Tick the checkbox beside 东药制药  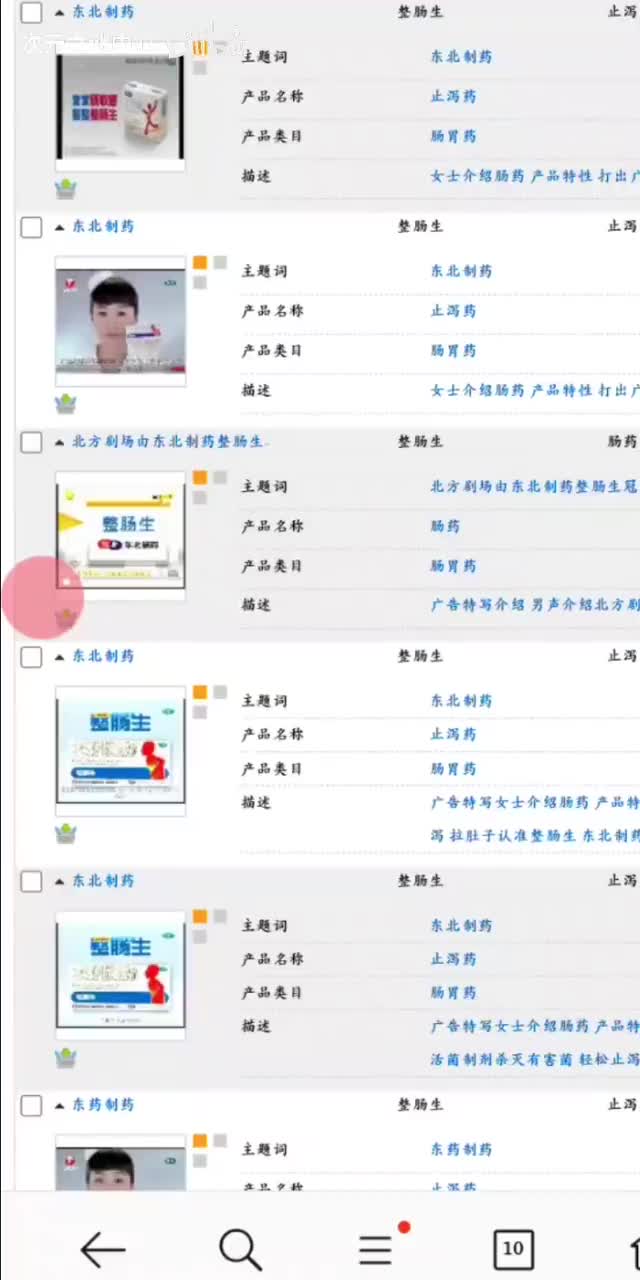(32, 1105)
